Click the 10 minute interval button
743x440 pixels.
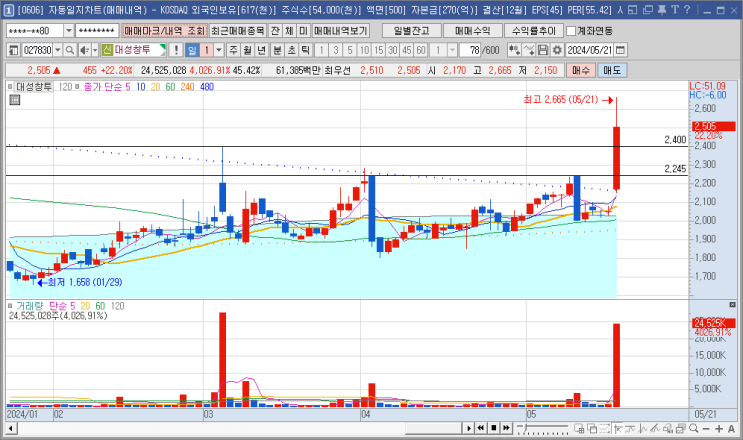[x=364, y=50]
